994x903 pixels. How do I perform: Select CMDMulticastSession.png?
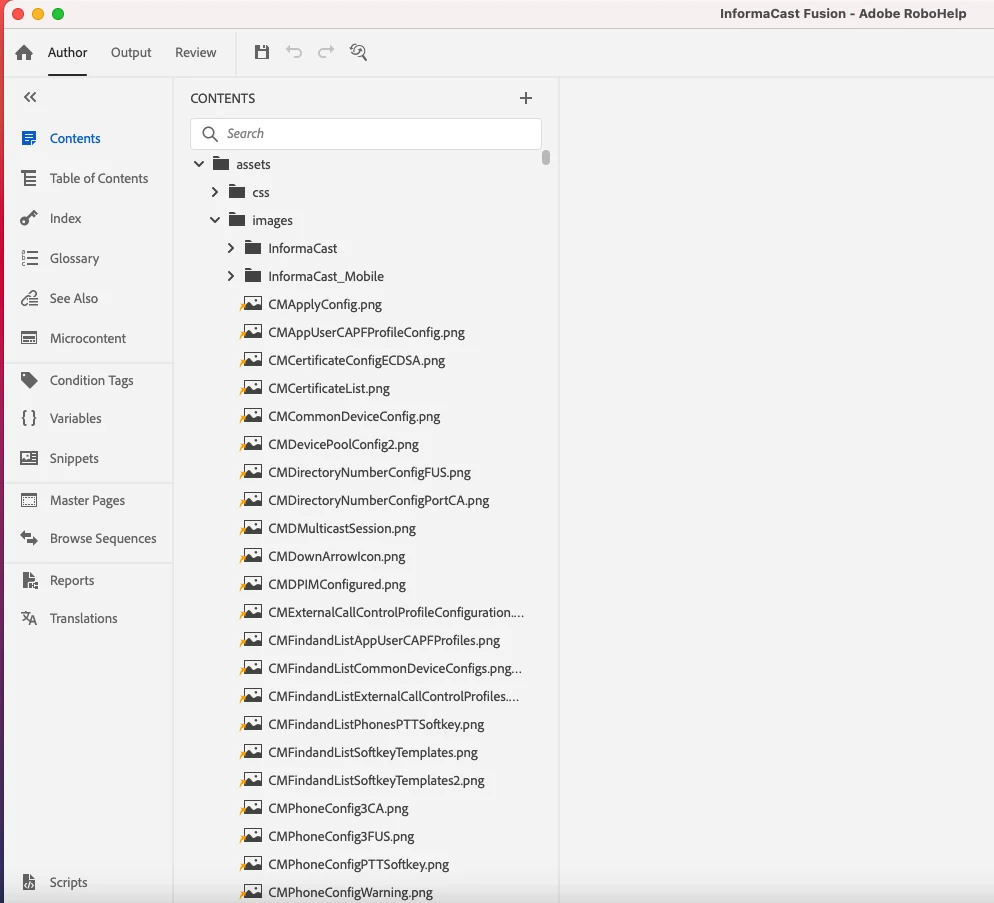point(342,528)
